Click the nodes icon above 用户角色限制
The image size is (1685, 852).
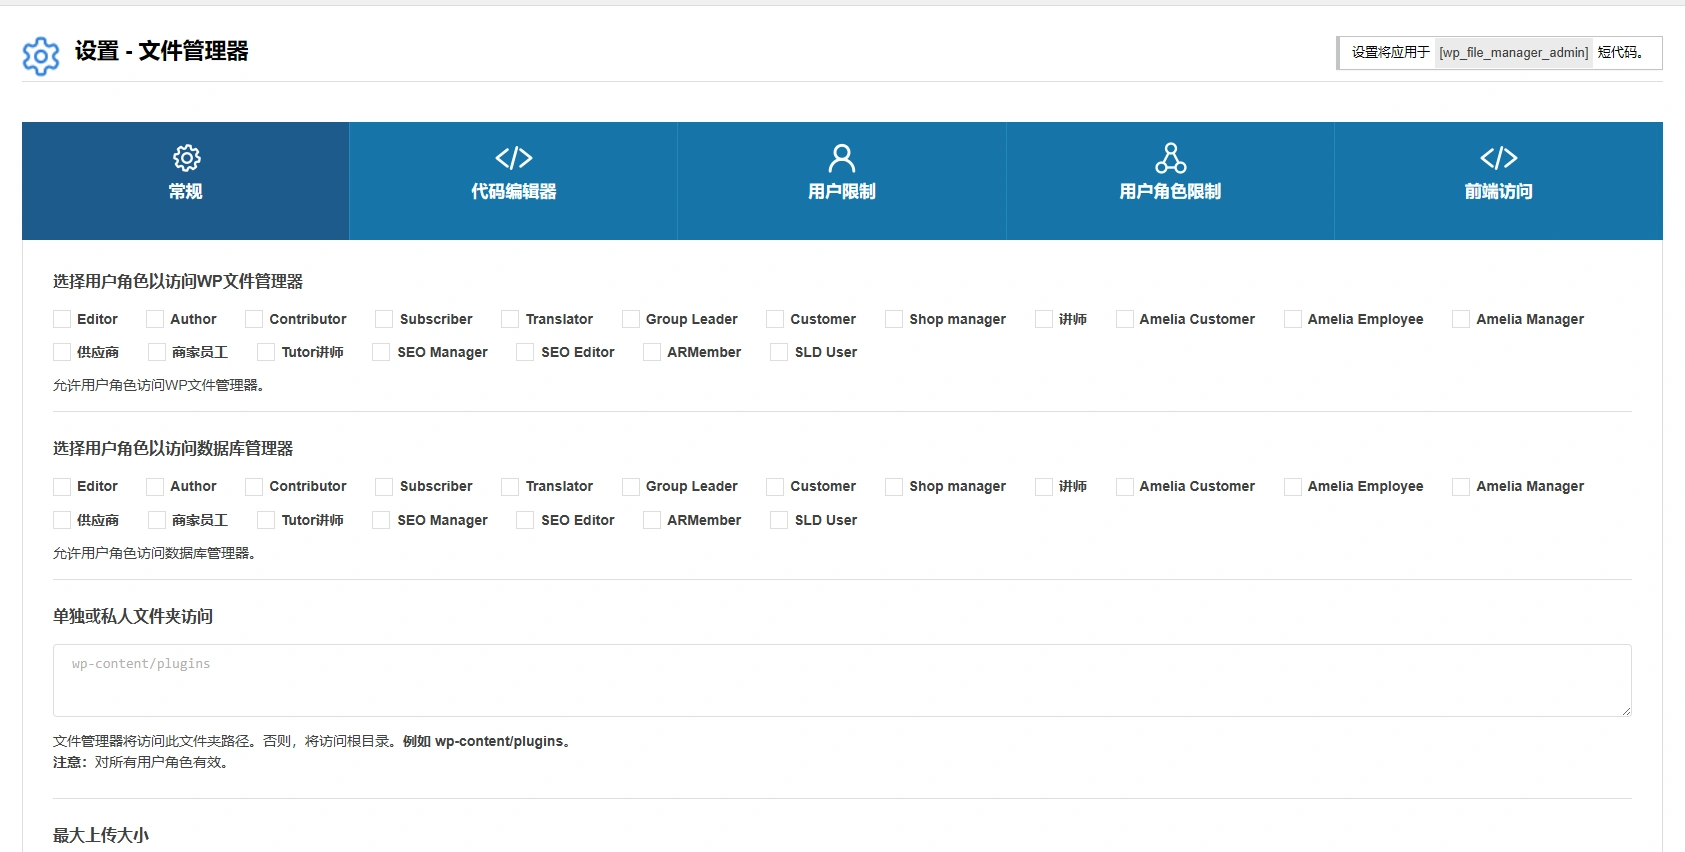(1170, 158)
